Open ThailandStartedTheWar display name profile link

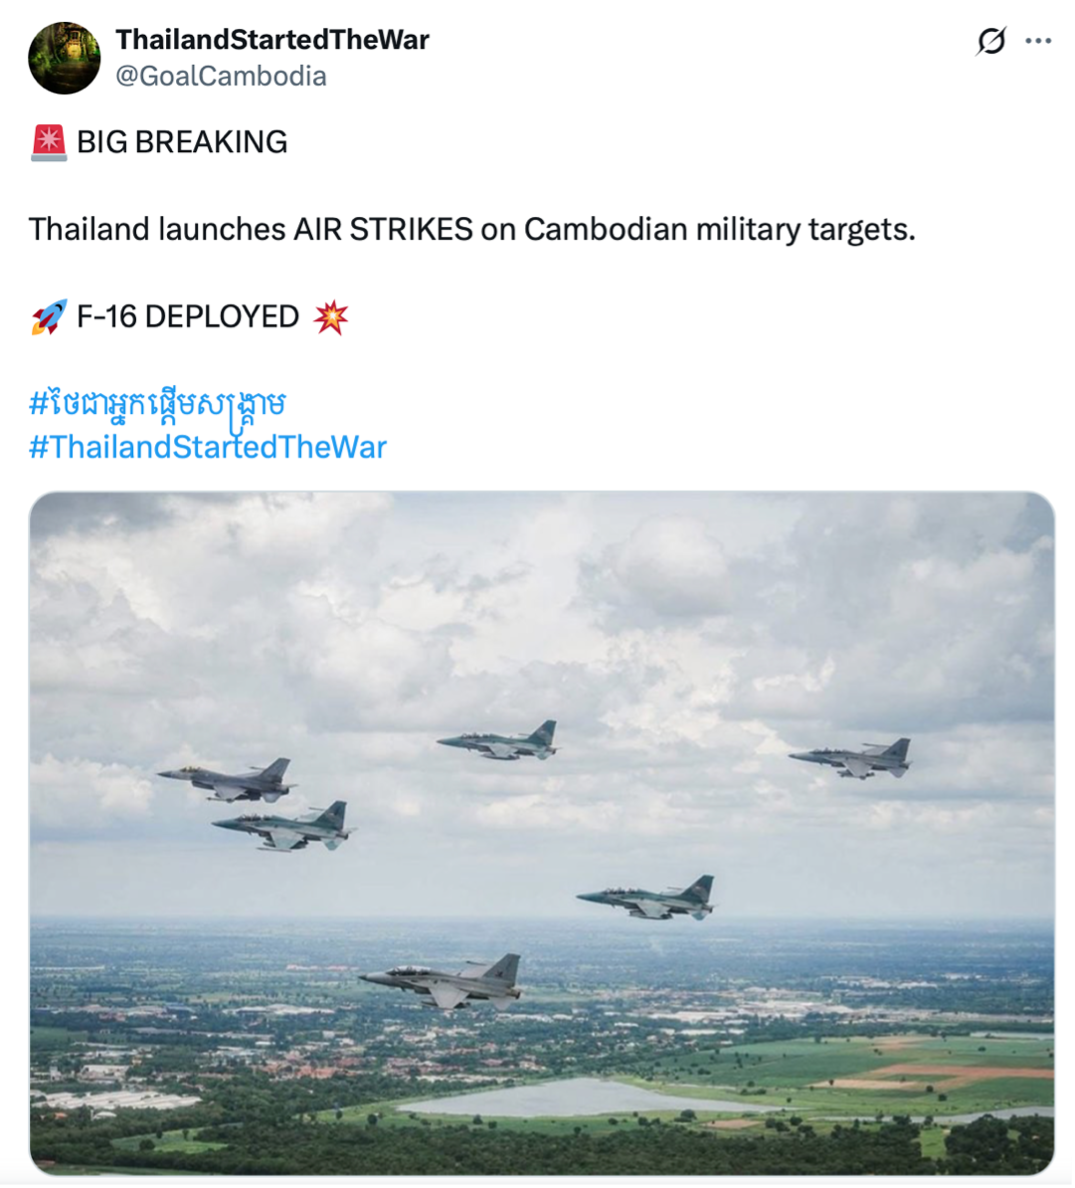(x=272, y=40)
